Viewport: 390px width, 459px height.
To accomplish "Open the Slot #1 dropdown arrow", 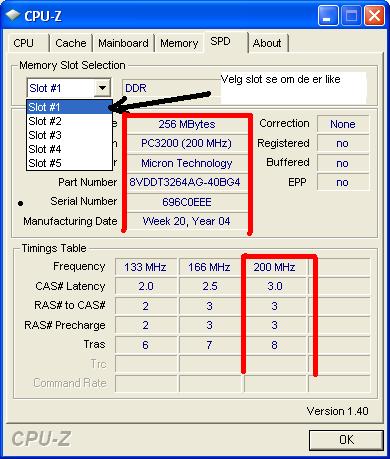I will point(102,88).
